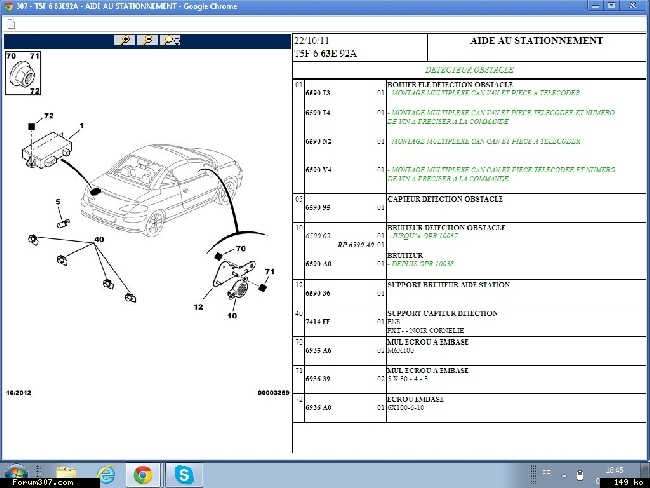
Task: Click the SUPPORT CAPTEUR DETECTION title
Action: [442, 313]
